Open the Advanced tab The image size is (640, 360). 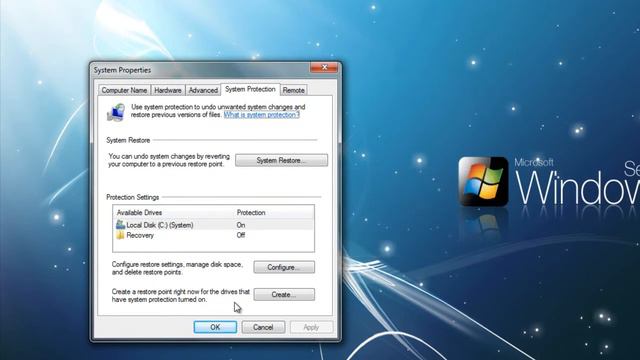(x=203, y=90)
